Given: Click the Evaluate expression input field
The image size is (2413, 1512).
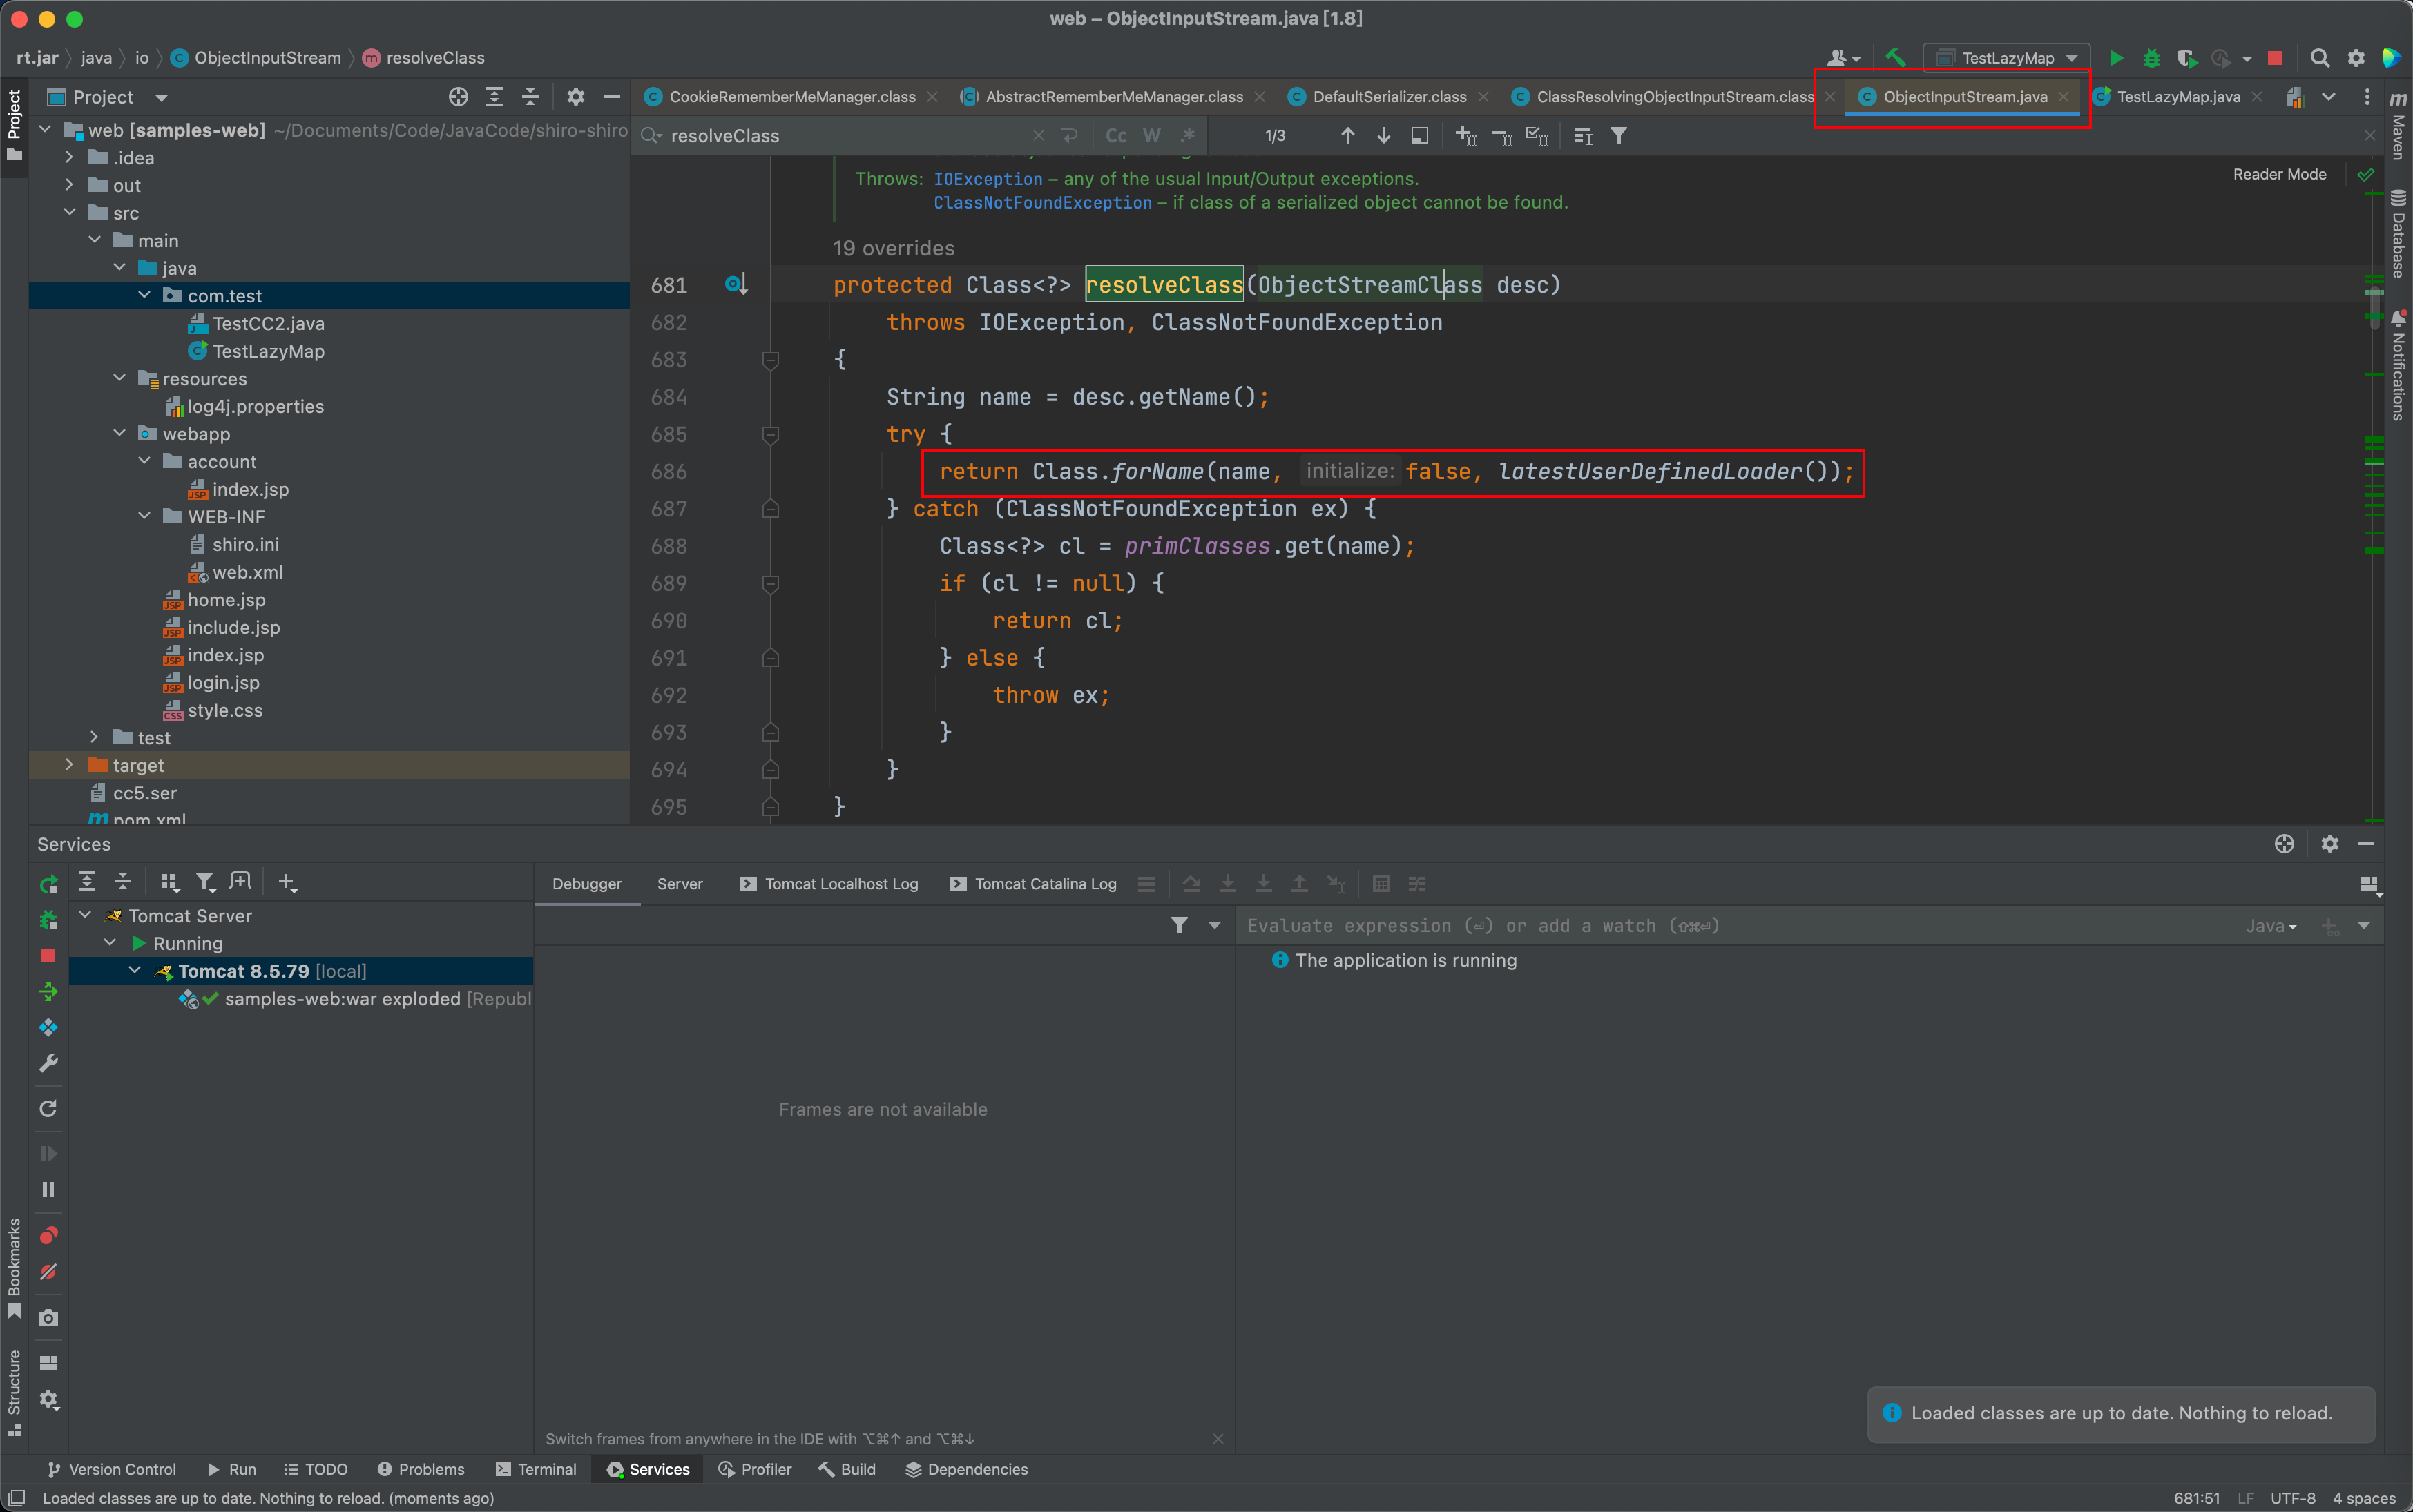Looking at the screenshot, I should tap(1700, 926).
